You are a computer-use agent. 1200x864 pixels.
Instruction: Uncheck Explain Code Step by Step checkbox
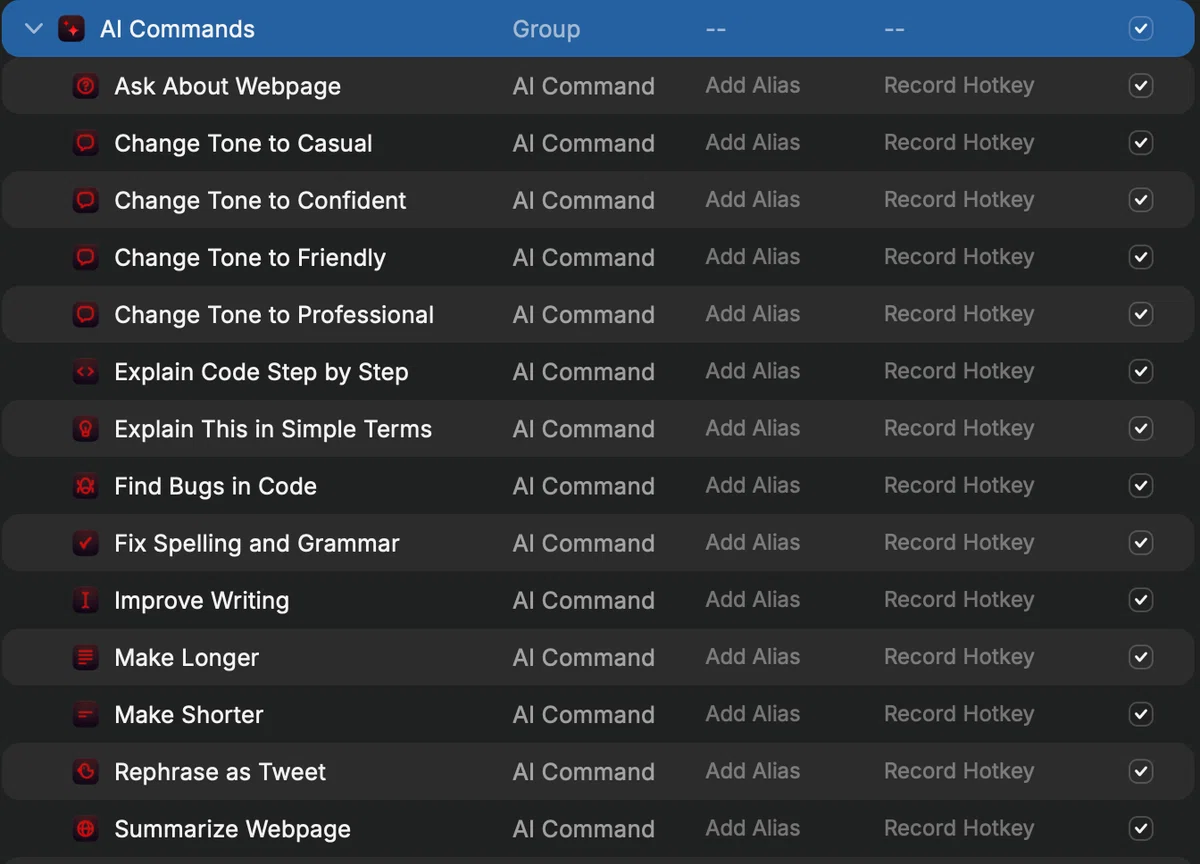tap(1141, 371)
